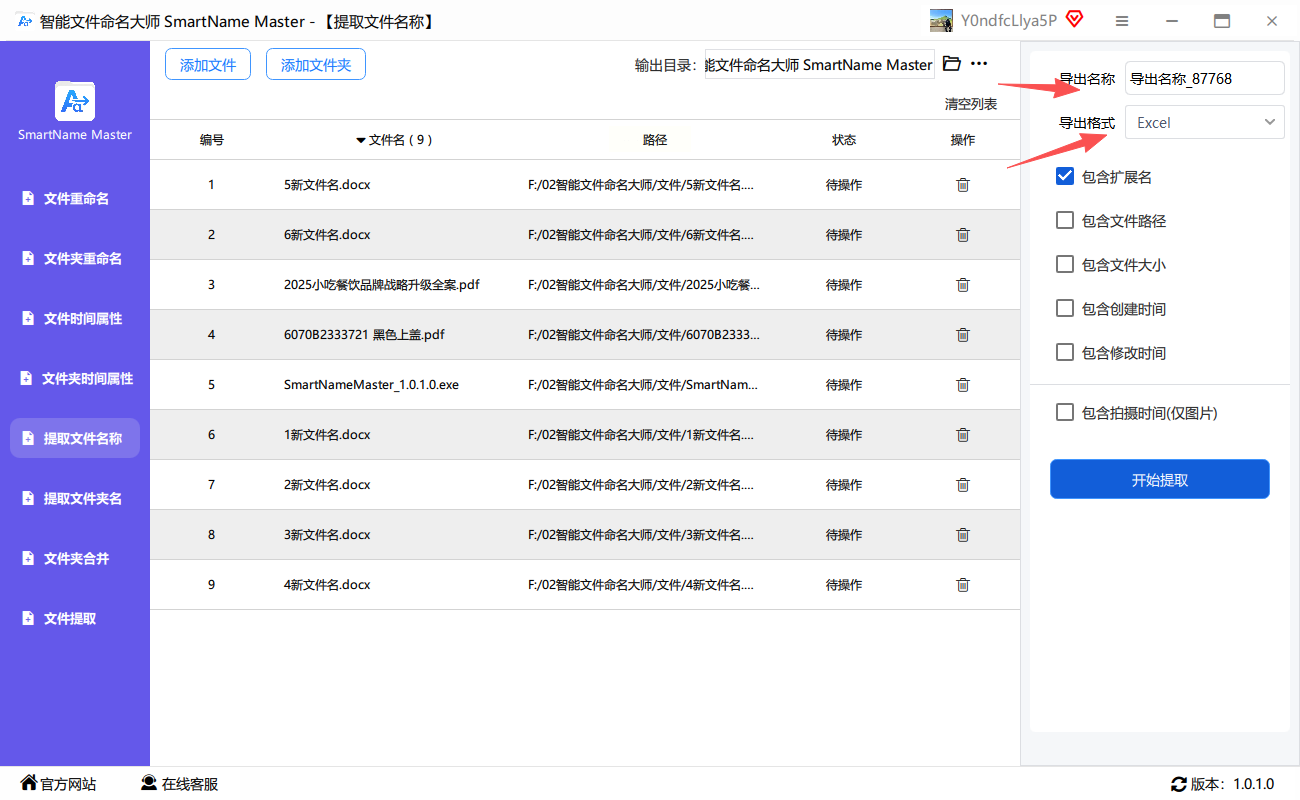The height and width of the screenshot is (800, 1300).
Task: Open output directory folder icon
Action: 951,64
